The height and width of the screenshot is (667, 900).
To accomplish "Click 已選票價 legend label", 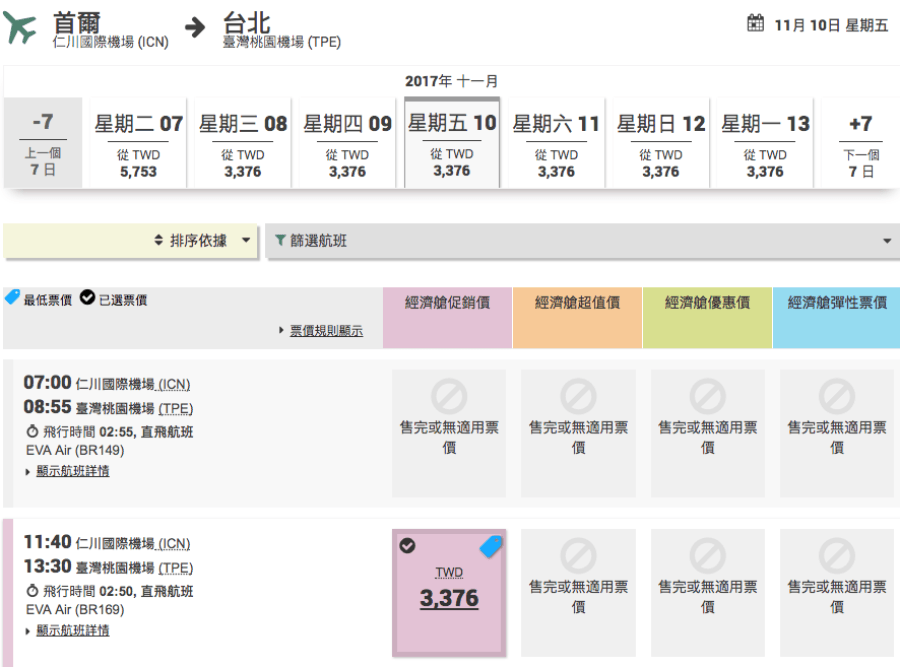I will pos(123,300).
